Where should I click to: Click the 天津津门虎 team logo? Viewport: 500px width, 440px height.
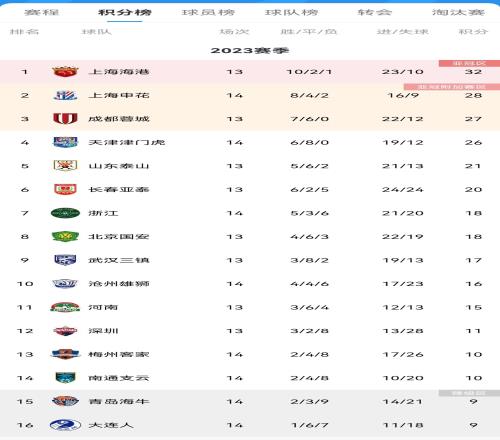(65, 142)
